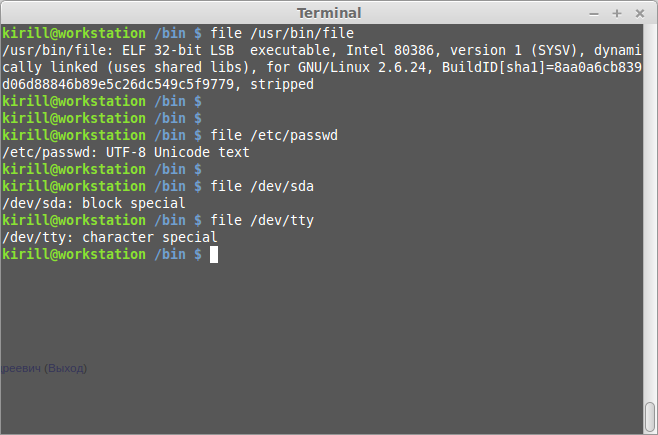Click the faint "(Выход)" logout link
This screenshot has height=435, width=658.
tap(64, 368)
